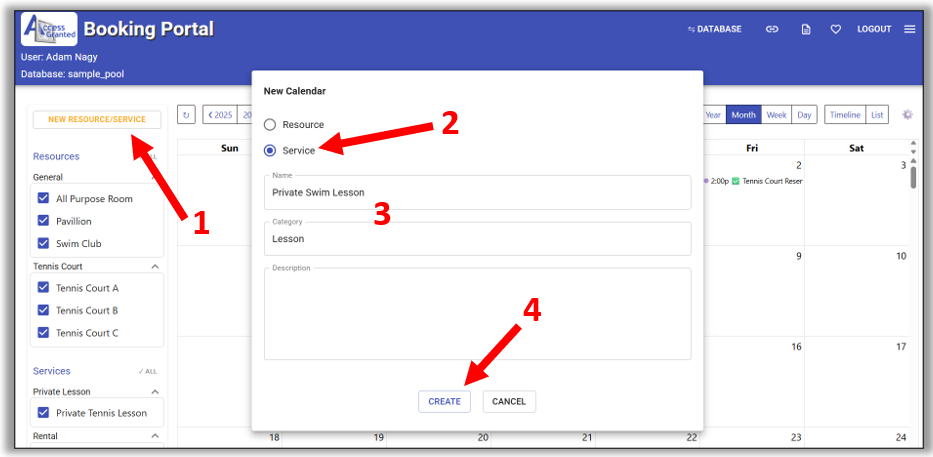
Task: Click the calendar vertical scrollbar
Action: point(913,177)
